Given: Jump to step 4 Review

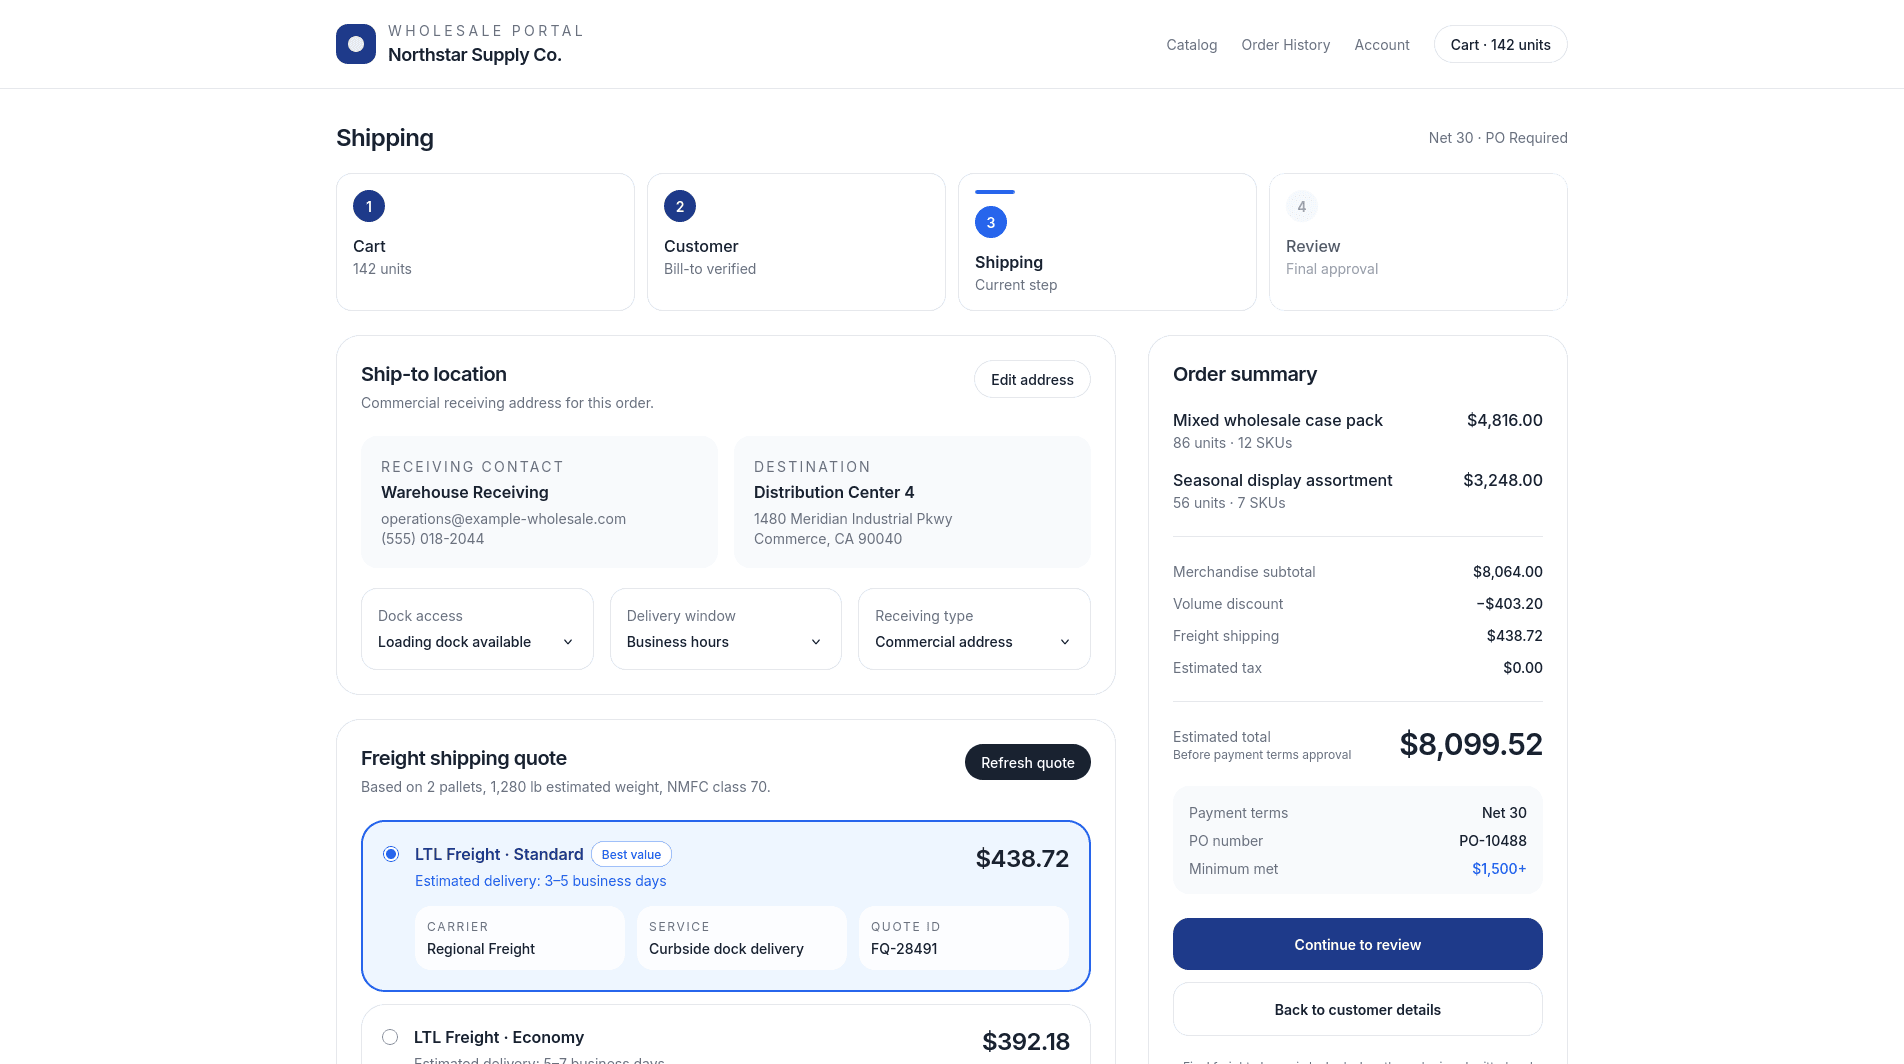Looking at the screenshot, I should click(x=1418, y=242).
